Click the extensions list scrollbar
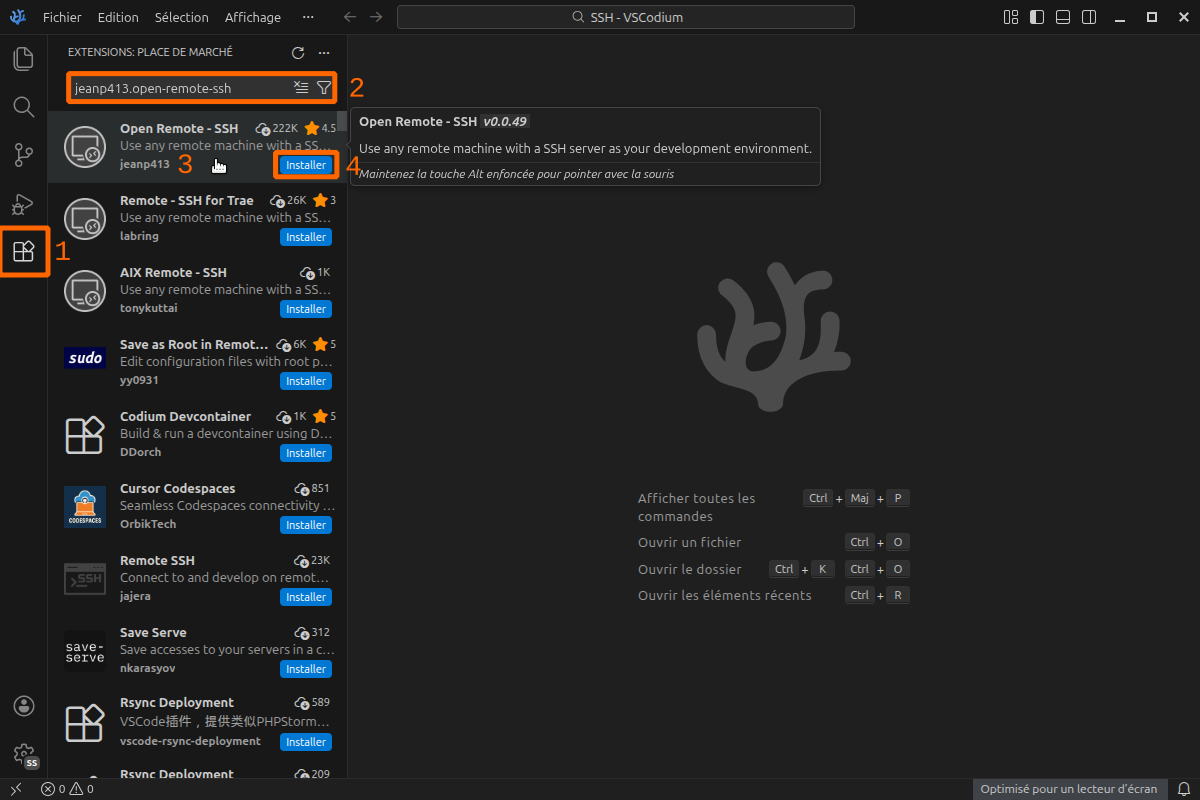 342,122
